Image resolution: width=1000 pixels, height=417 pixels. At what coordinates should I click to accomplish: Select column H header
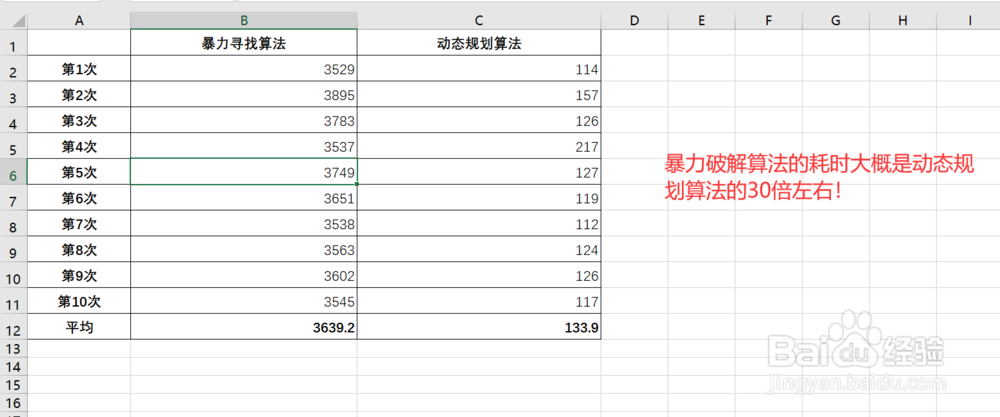902,20
